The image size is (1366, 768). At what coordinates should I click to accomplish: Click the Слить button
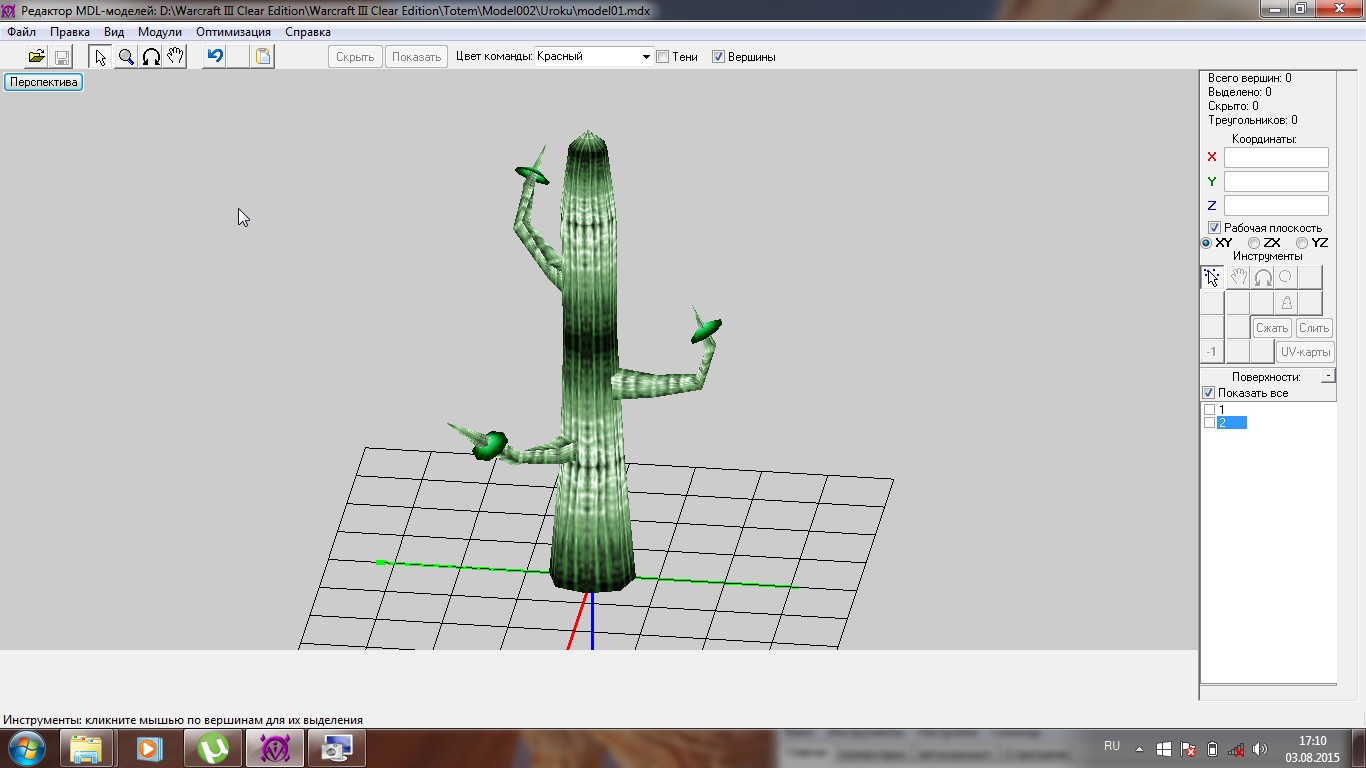[1314, 328]
